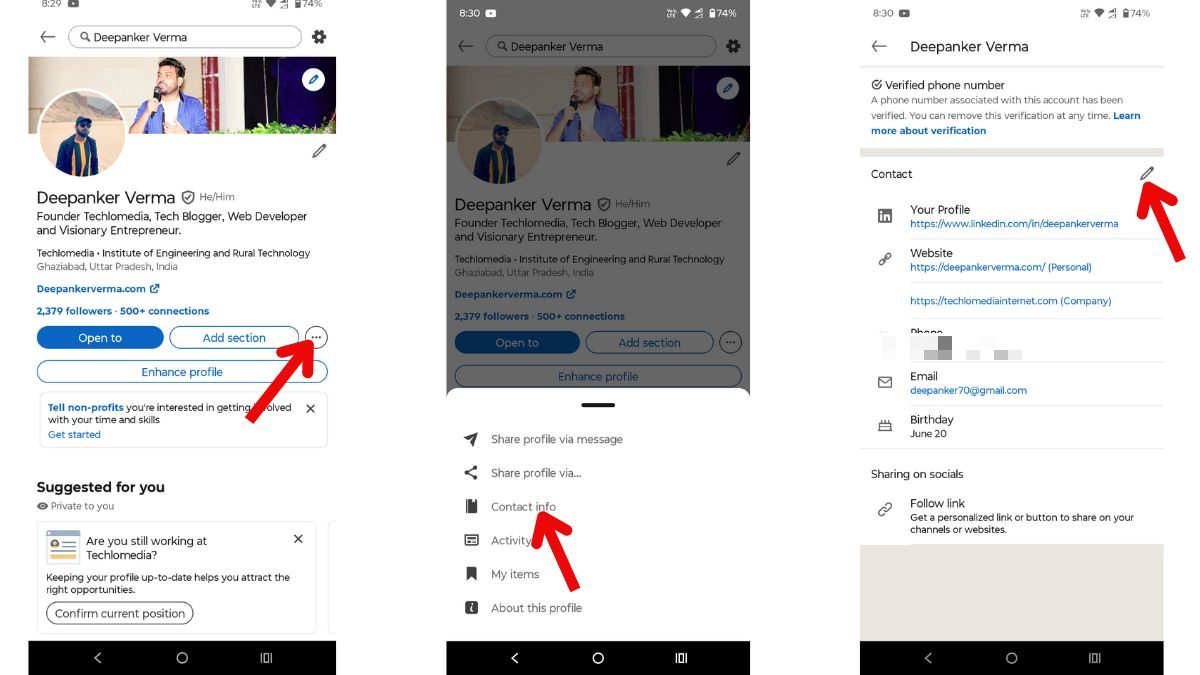This screenshot has height=675, width=1200.
Task: Confirm current position at Techlomedia
Action: pos(120,613)
